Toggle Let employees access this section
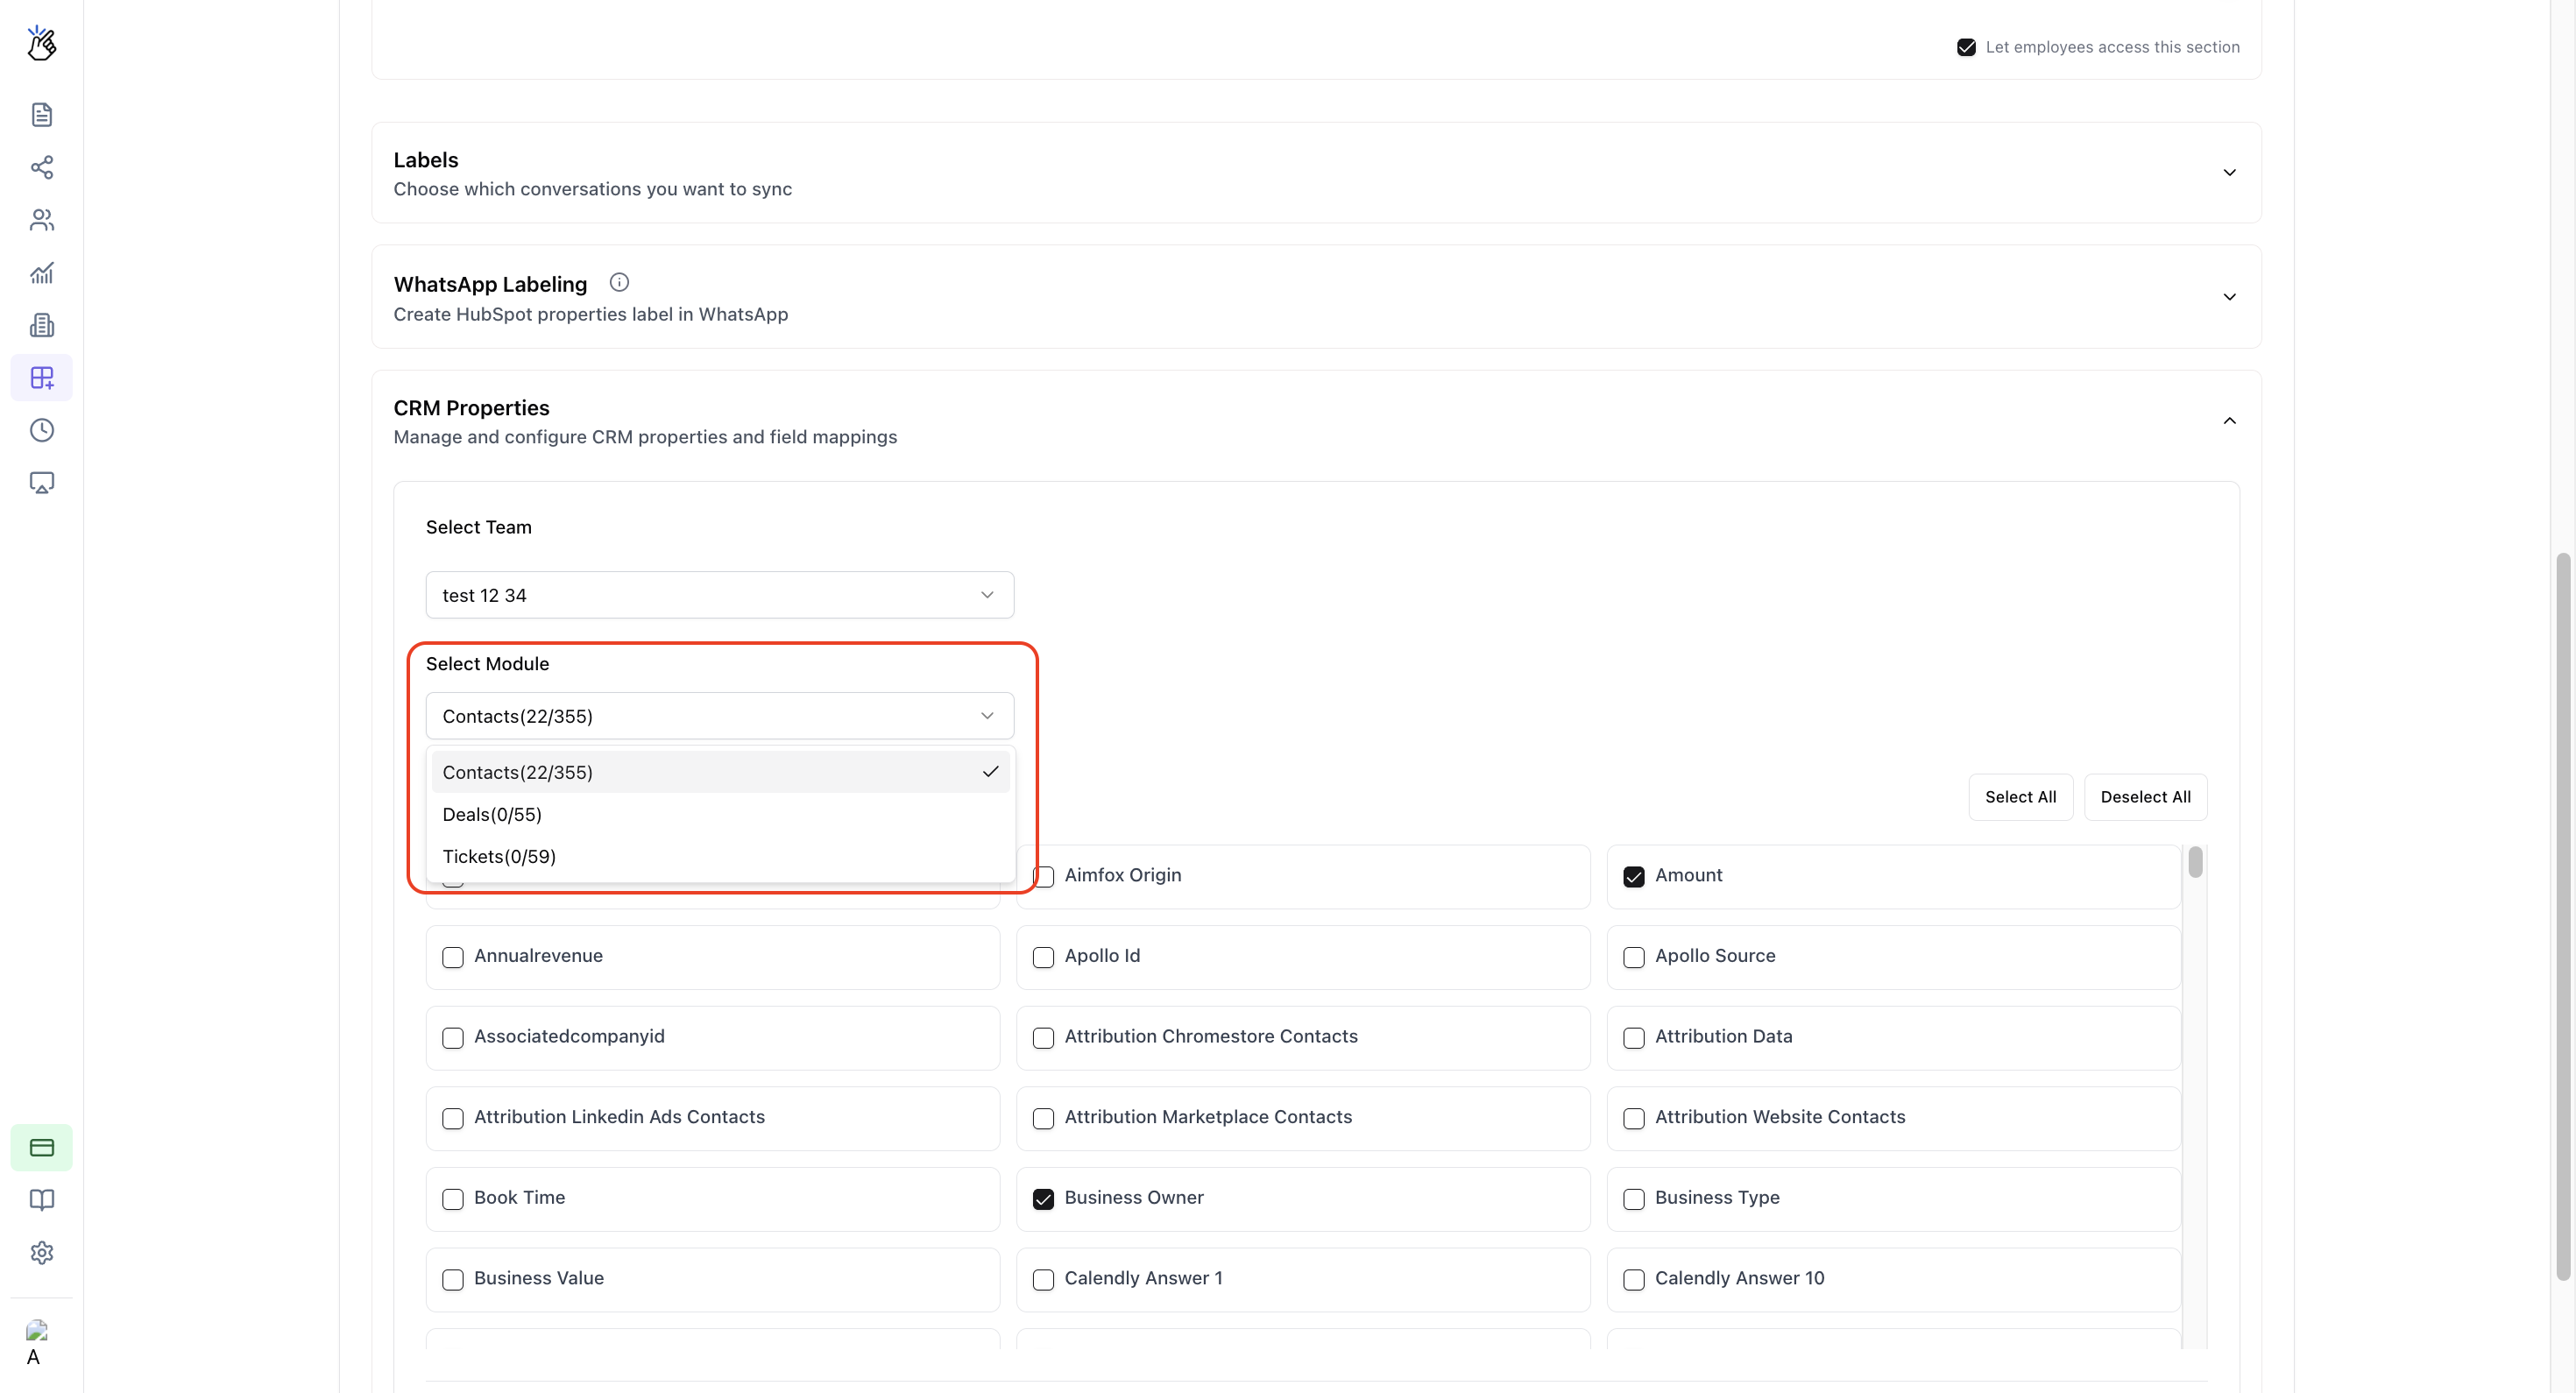The image size is (2576, 1393). [1966, 47]
